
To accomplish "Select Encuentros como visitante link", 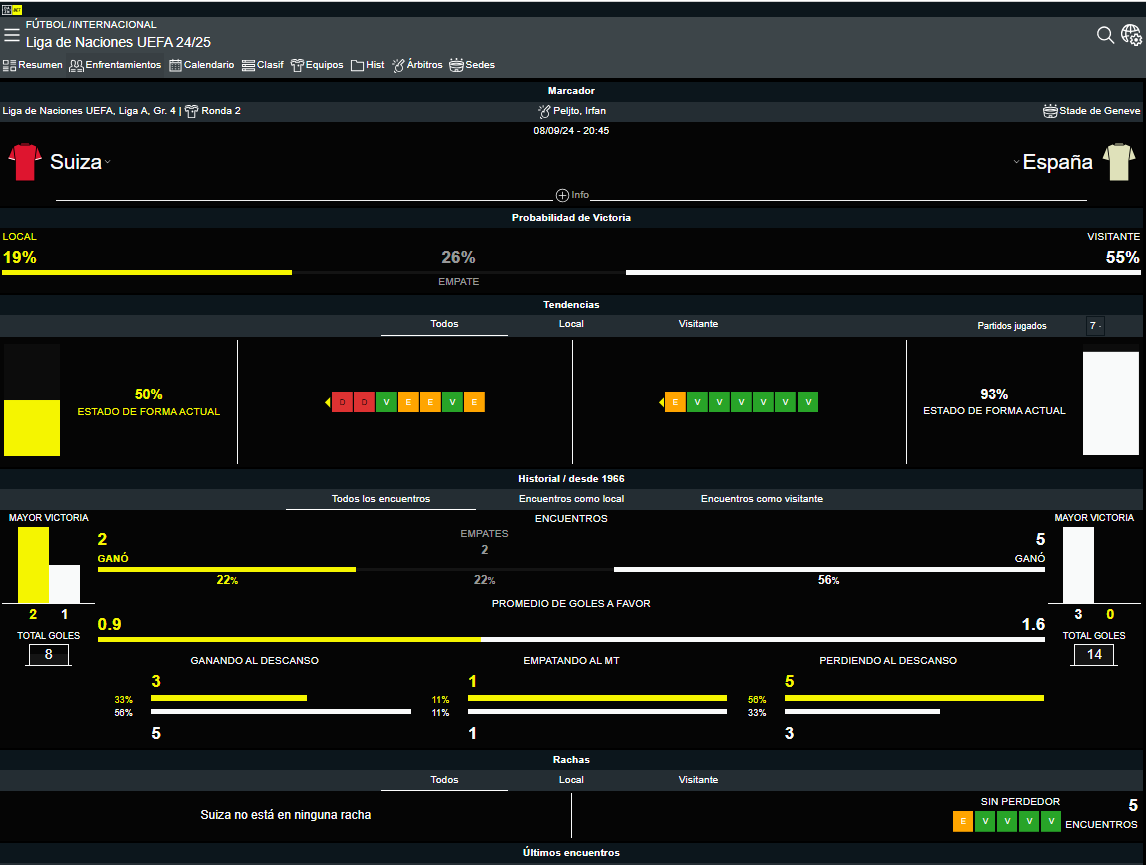I will click(x=761, y=498).
